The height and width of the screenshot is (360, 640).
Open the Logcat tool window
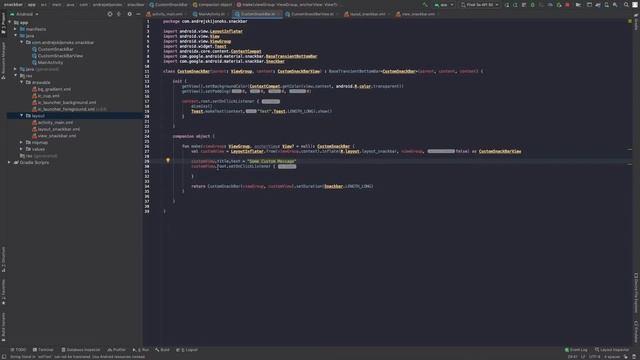pos(187,350)
